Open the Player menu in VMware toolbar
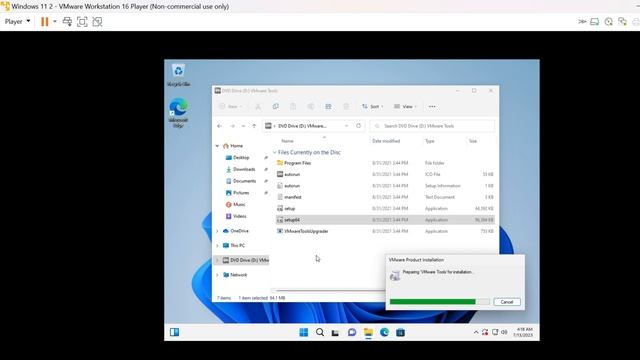Viewport: 640px width, 360px height. (x=18, y=22)
